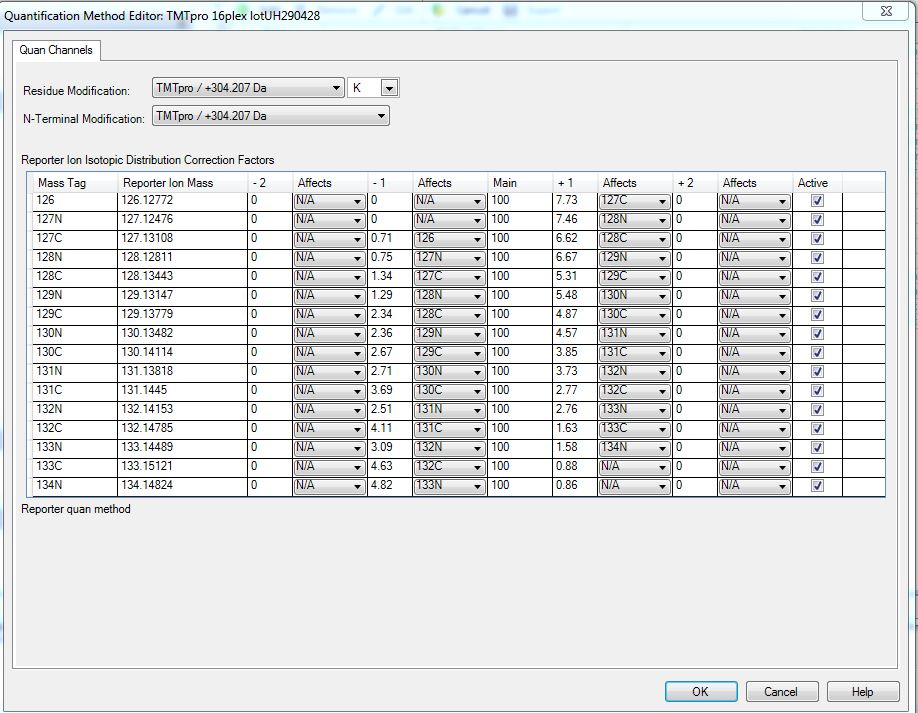Screen dimensions: 918x713
Task: Open +1 Affects dropdown 127C in row 126
Action: point(635,201)
